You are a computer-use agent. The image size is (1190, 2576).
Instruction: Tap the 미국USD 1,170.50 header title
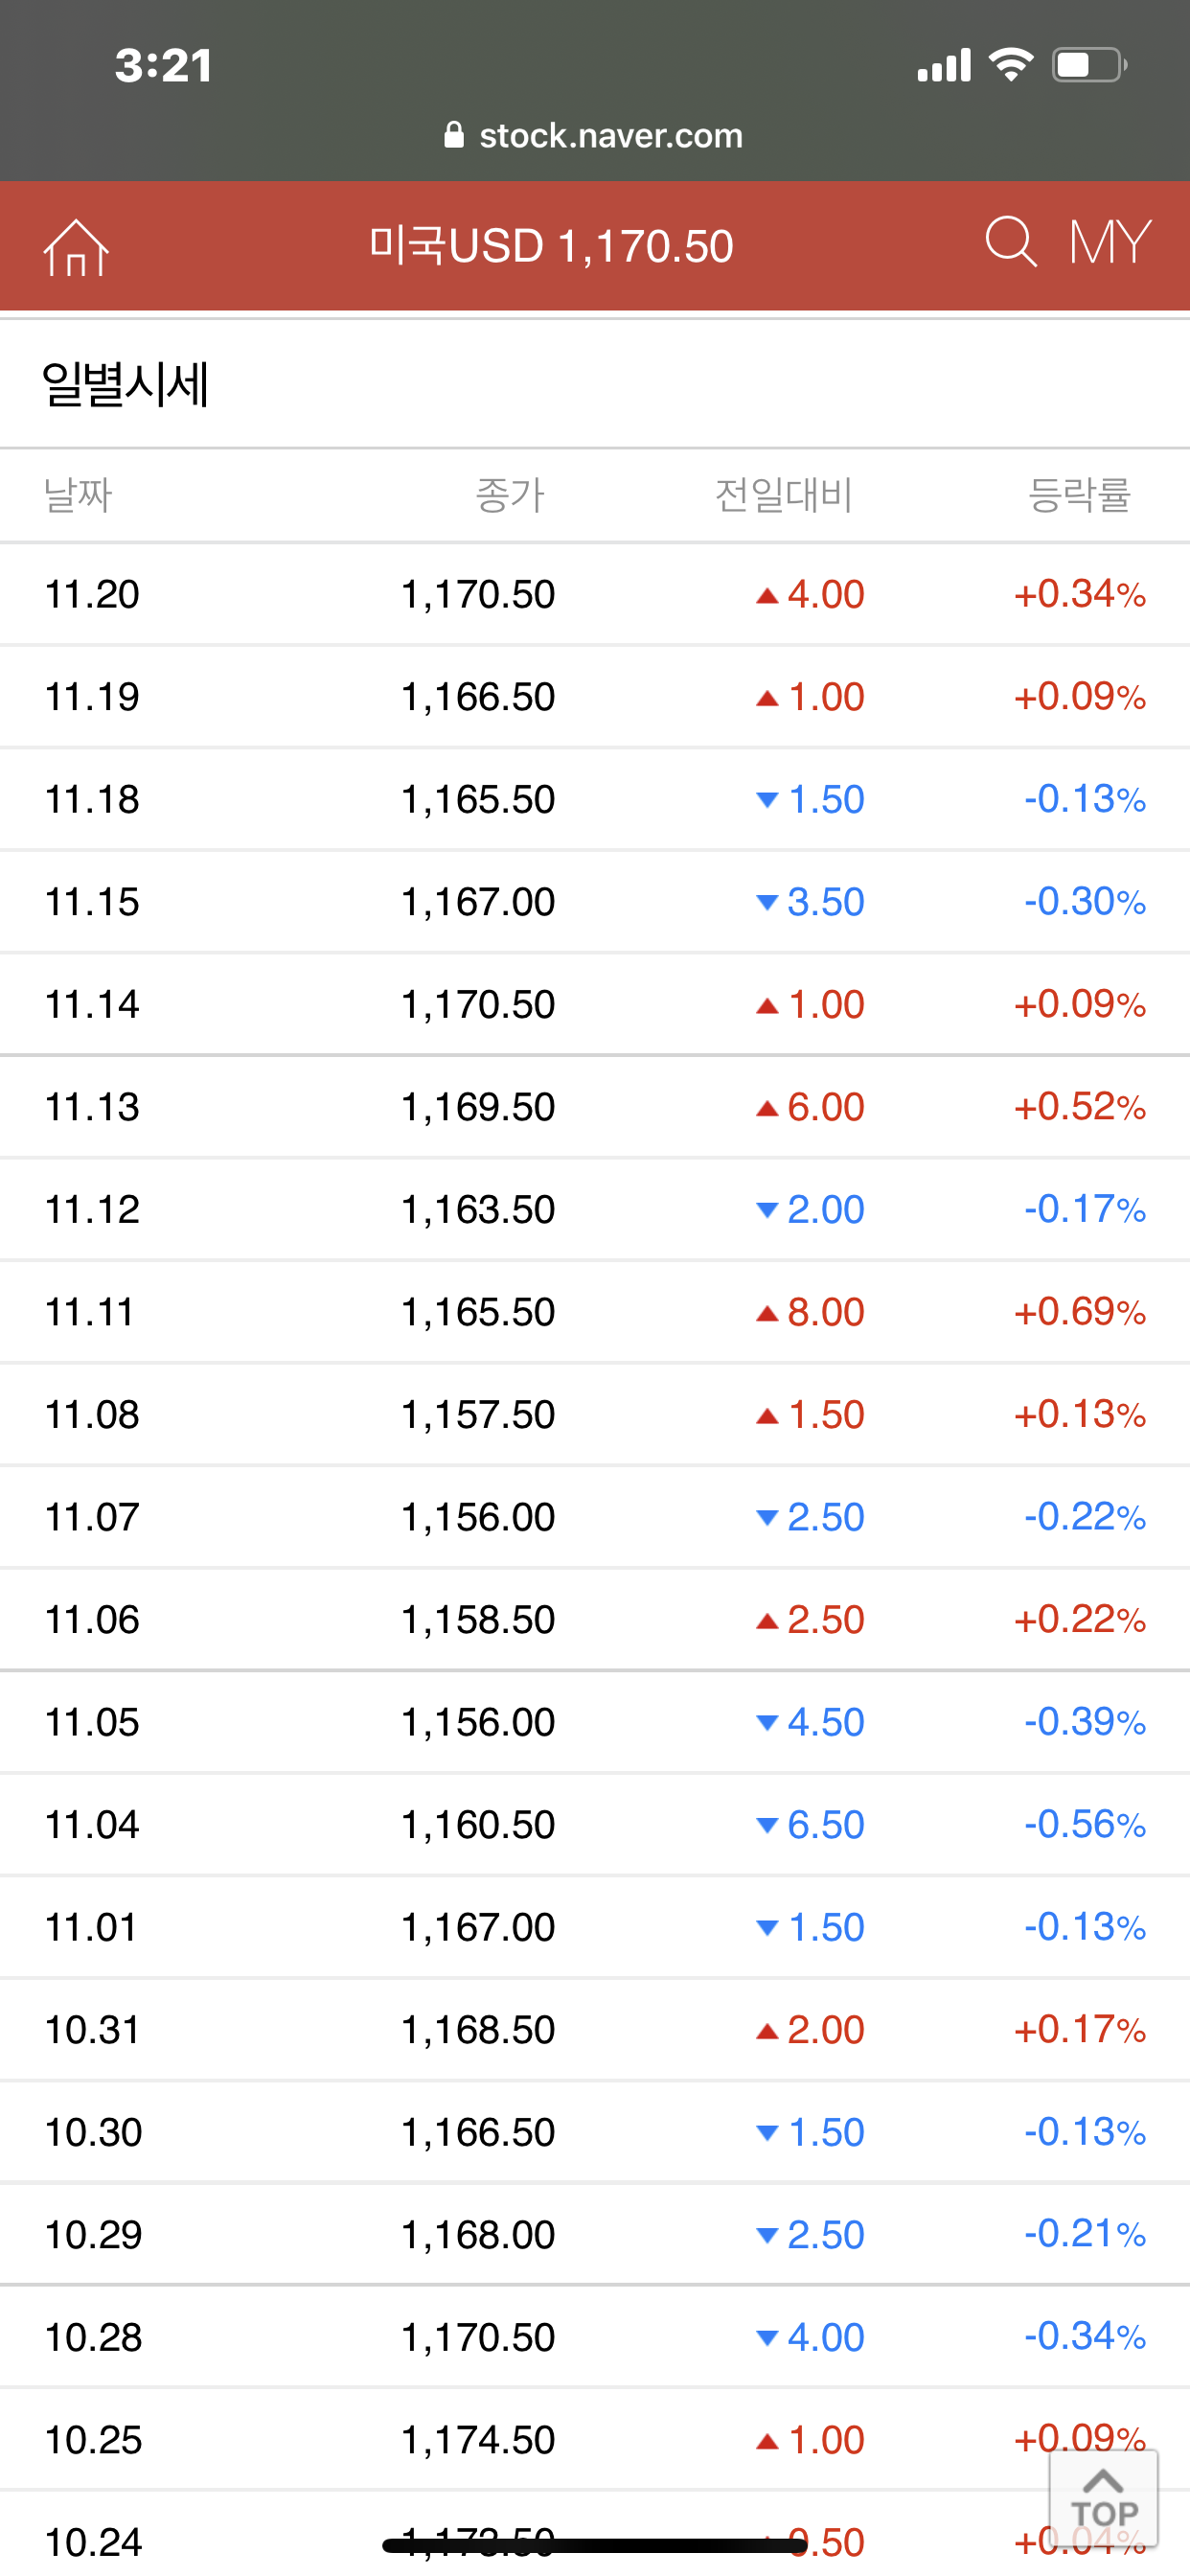551,246
